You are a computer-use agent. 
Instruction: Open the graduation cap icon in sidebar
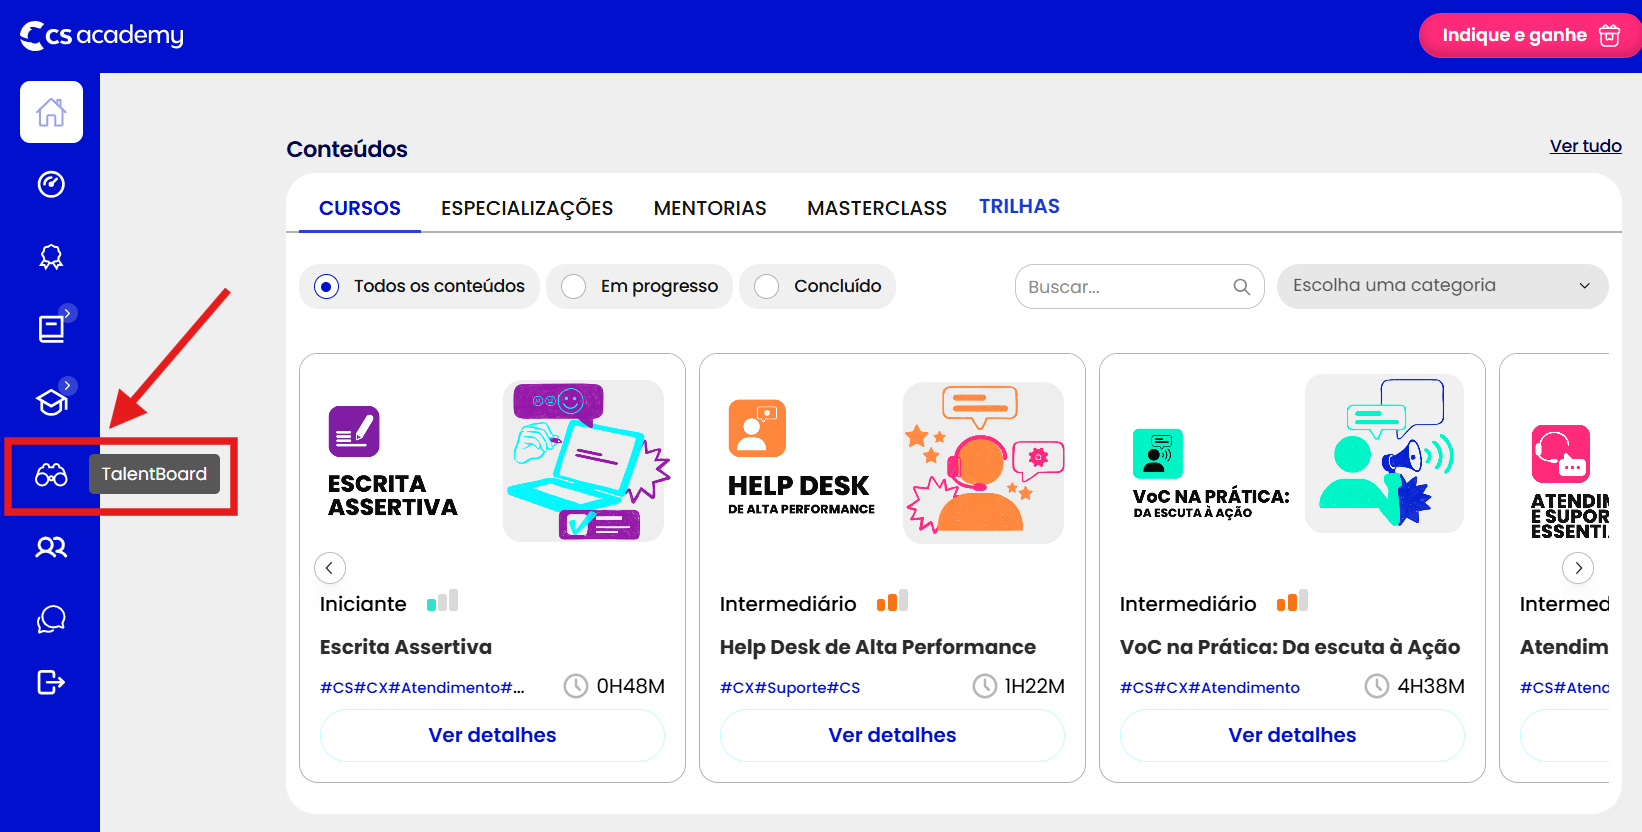tap(51, 402)
